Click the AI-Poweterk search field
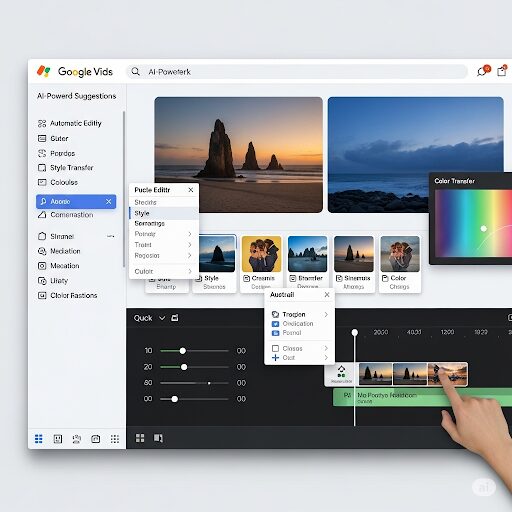 coord(297,72)
